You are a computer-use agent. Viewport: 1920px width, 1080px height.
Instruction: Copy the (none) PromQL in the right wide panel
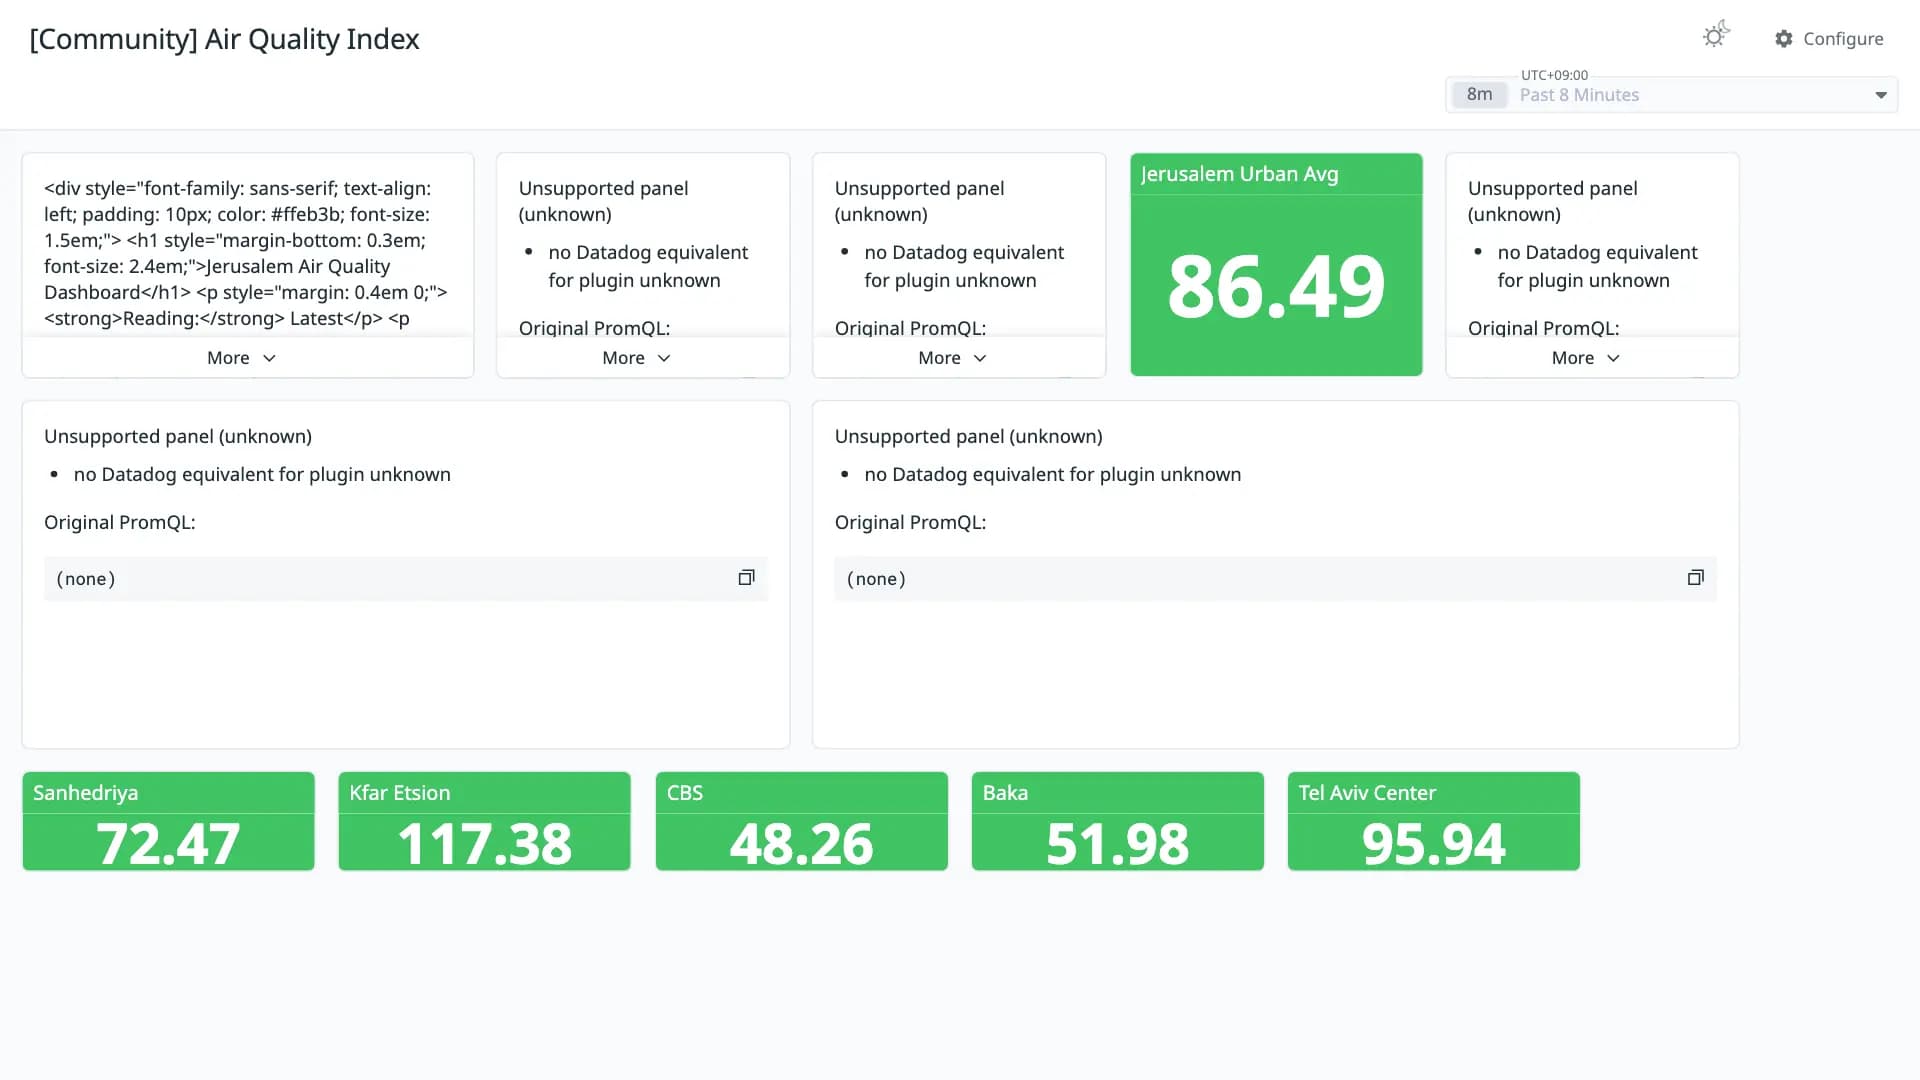tap(1695, 578)
